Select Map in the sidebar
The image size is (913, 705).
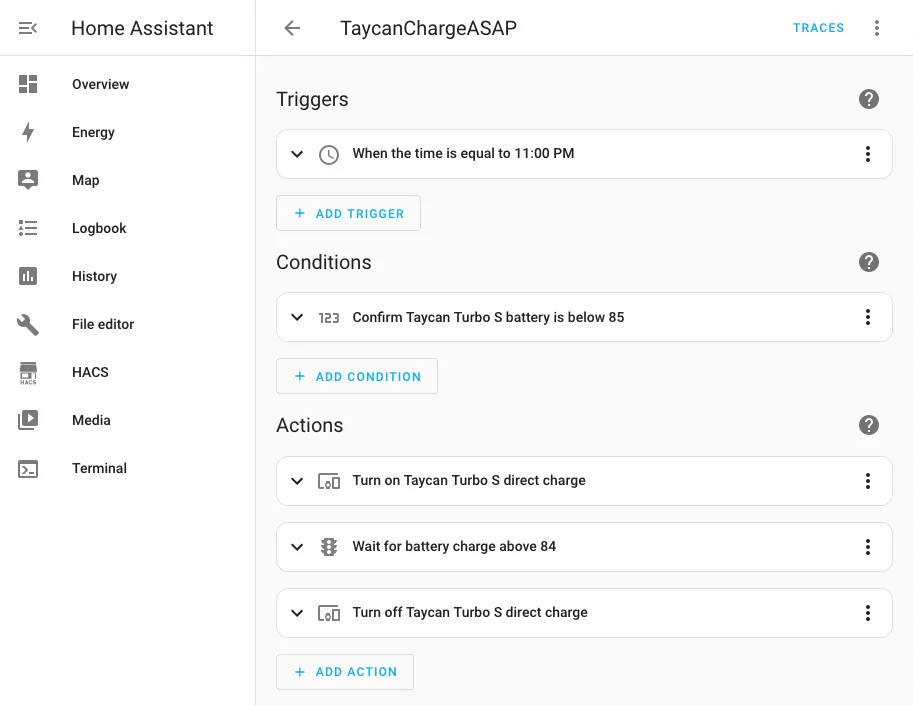(x=86, y=180)
